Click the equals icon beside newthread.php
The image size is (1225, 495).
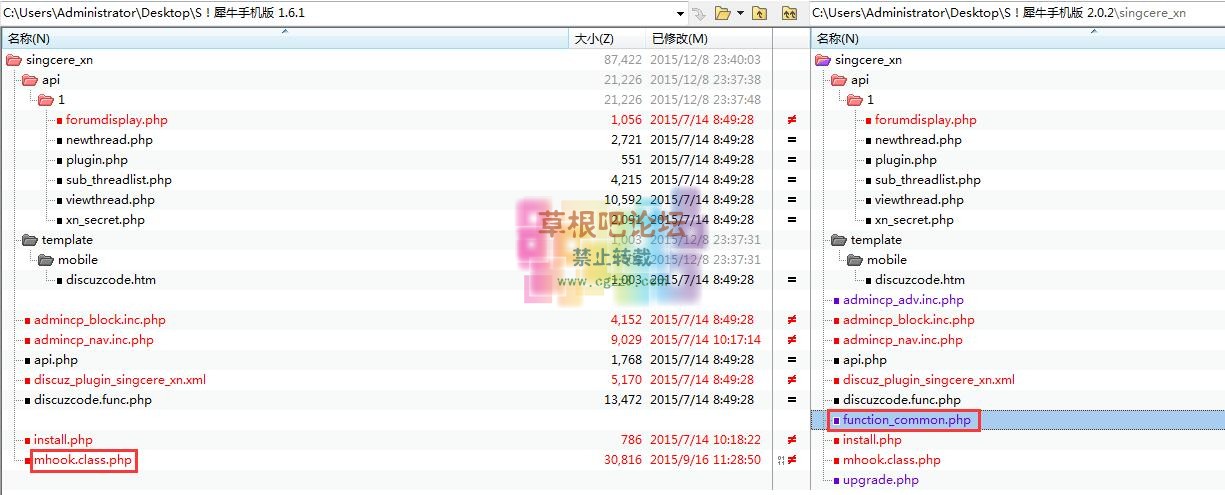pyautogui.click(x=792, y=140)
